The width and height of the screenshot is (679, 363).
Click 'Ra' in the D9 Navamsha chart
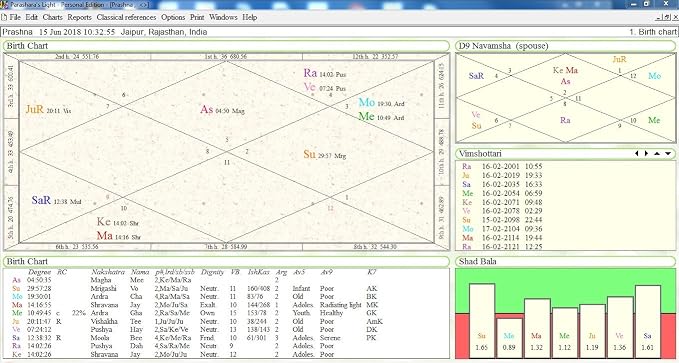565,120
